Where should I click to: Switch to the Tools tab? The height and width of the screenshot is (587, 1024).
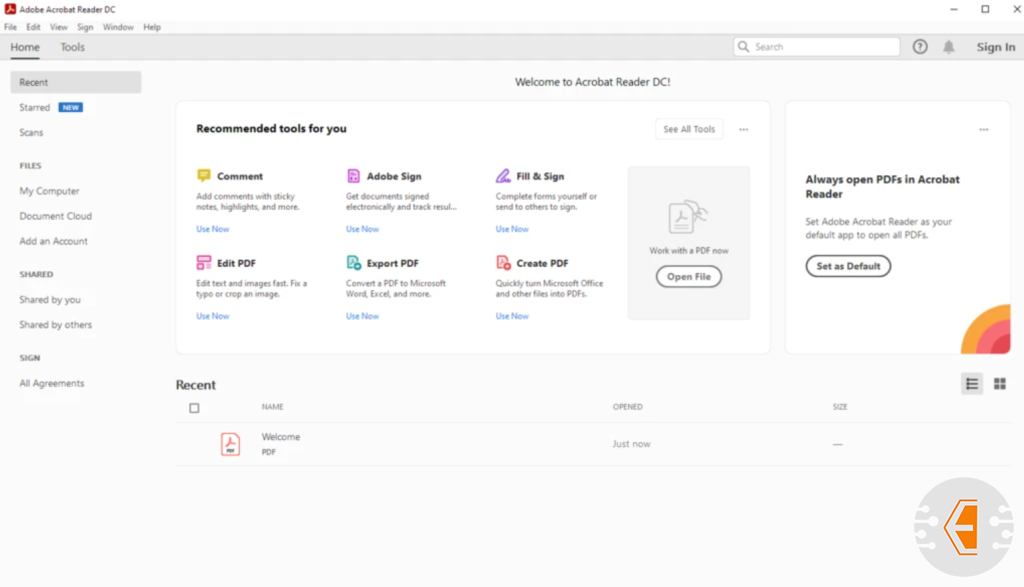pos(73,47)
